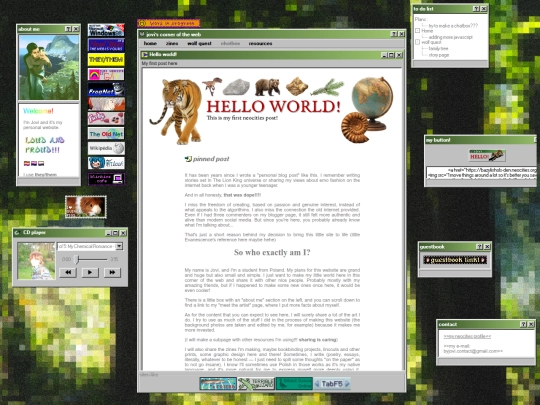Viewport: 540px width, 405px height.
Task: Select 'adding more javascript' in to do list
Action: click(451, 37)
